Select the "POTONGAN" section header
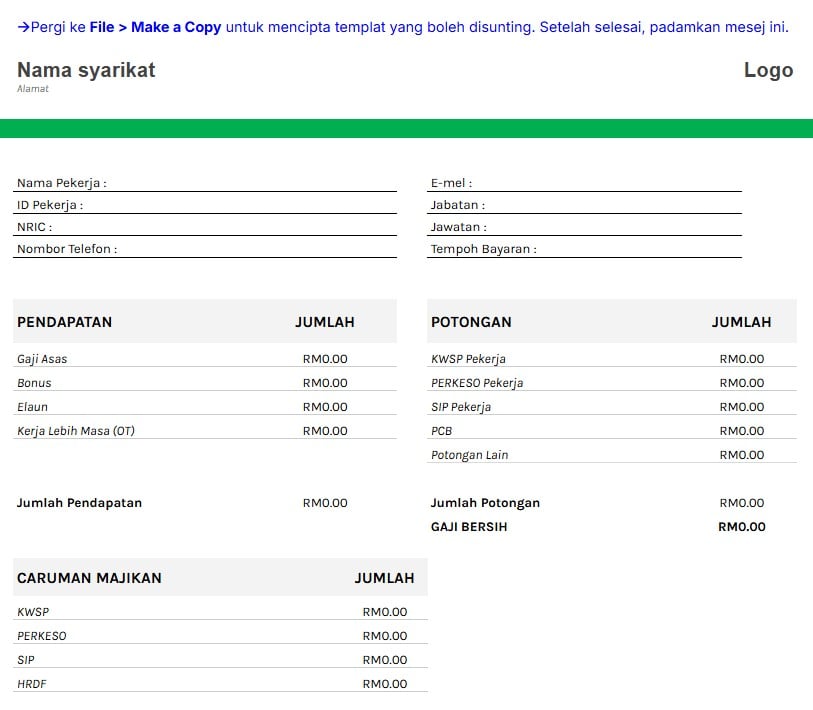 471,322
